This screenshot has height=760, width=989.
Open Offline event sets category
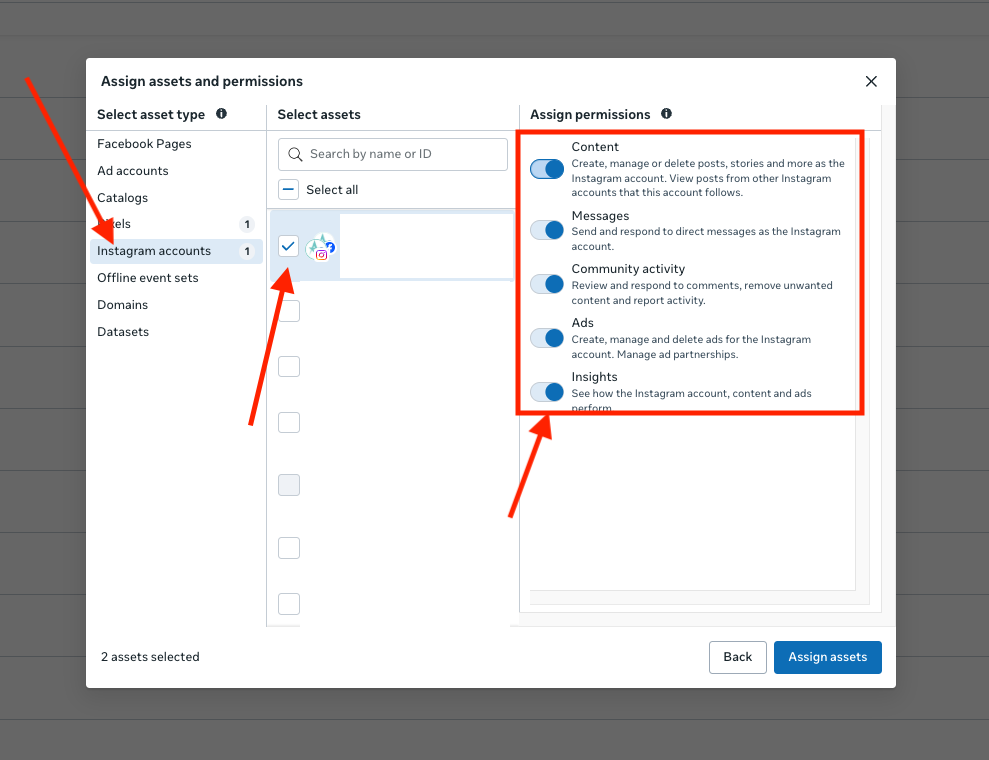coord(148,278)
